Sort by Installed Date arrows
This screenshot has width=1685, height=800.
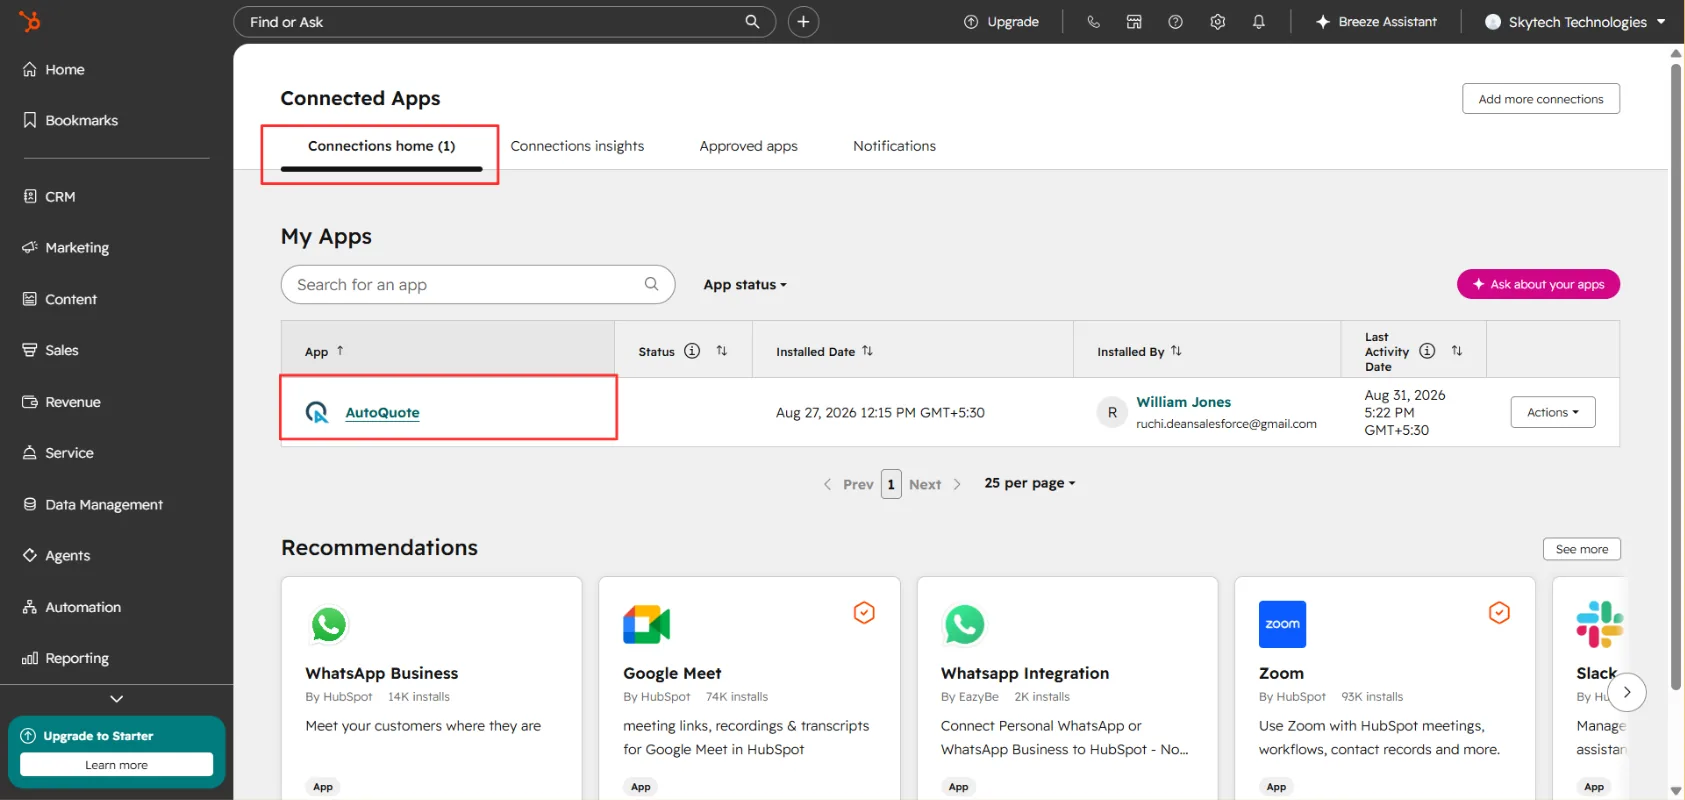(x=867, y=351)
